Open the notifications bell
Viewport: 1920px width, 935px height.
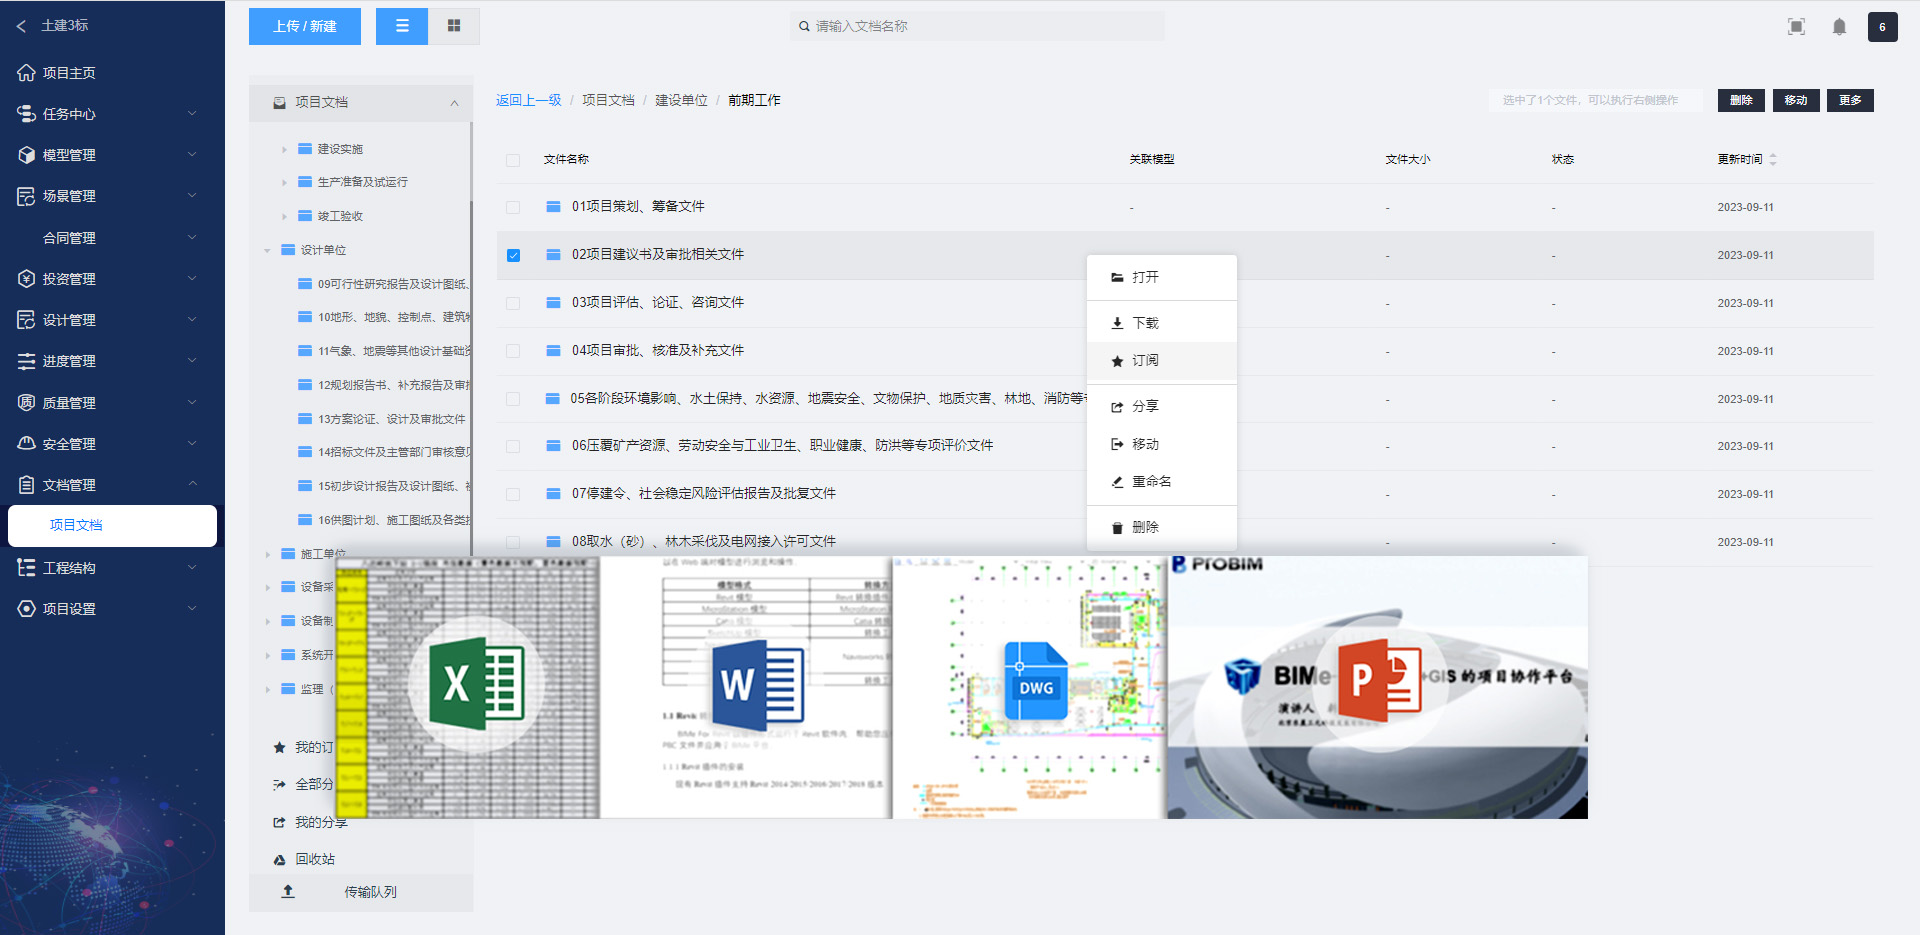[1839, 27]
